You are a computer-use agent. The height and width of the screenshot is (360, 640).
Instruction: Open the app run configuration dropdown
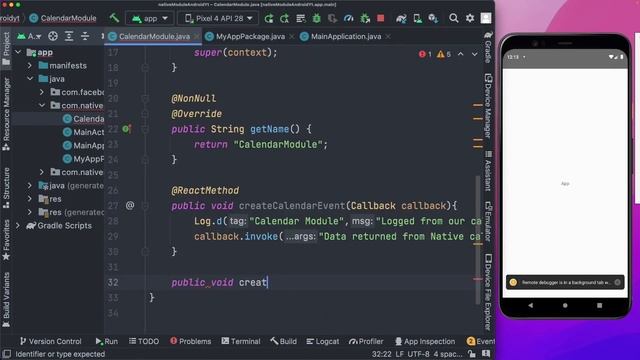coord(150,18)
